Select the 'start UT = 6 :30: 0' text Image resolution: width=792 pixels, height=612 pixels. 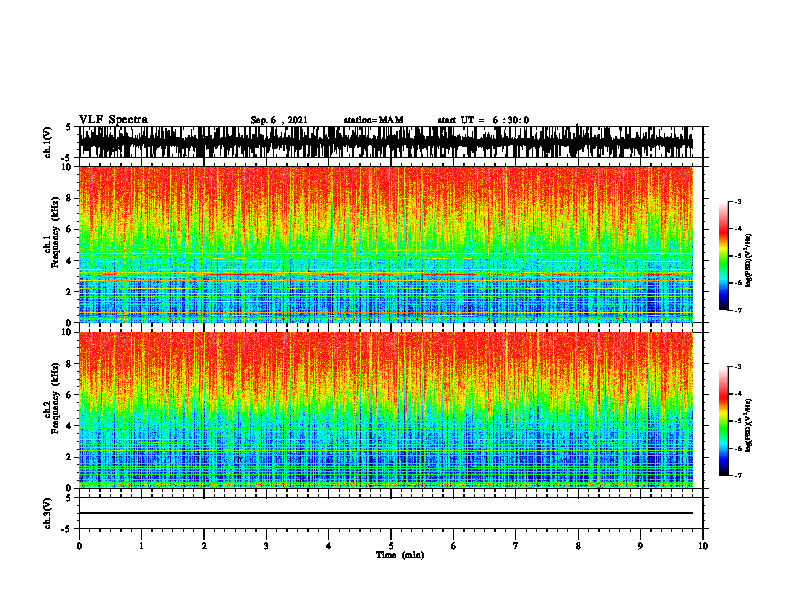coord(483,120)
